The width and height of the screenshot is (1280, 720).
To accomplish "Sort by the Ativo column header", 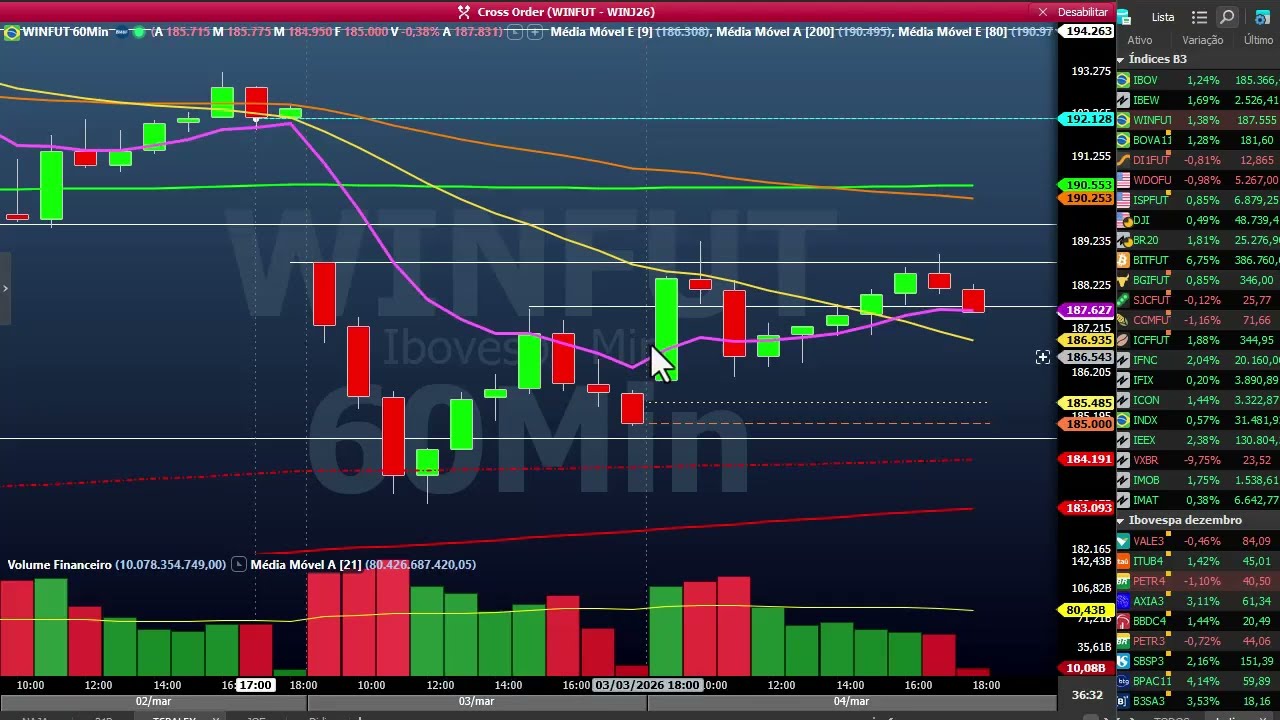I will [1140, 40].
